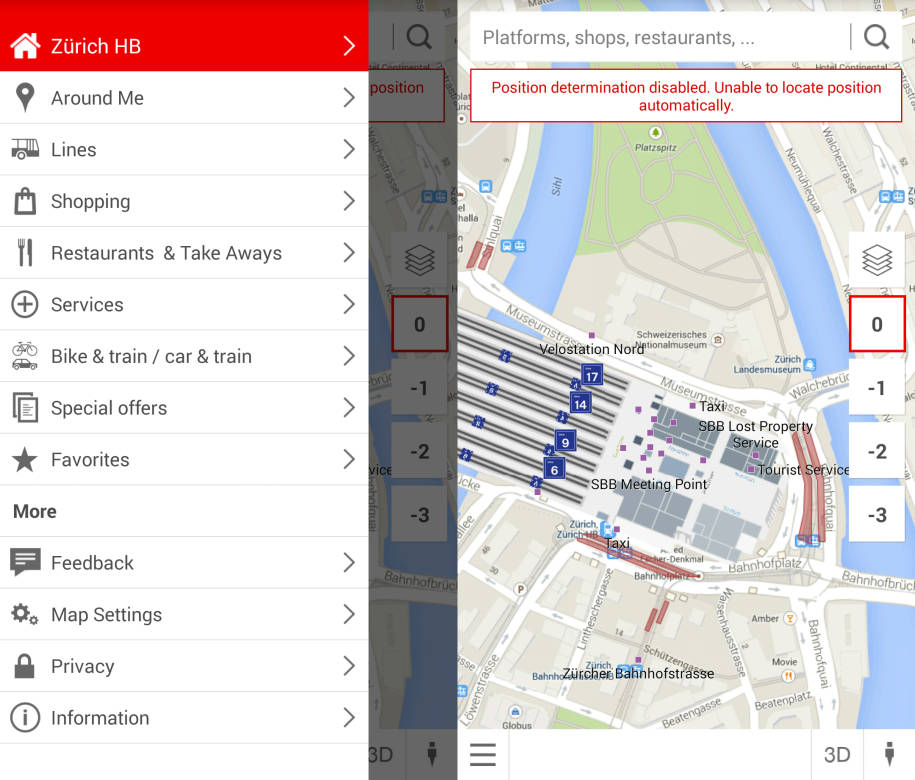Open the Map Settings entry
The image size is (915, 780).
click(184, 614)
